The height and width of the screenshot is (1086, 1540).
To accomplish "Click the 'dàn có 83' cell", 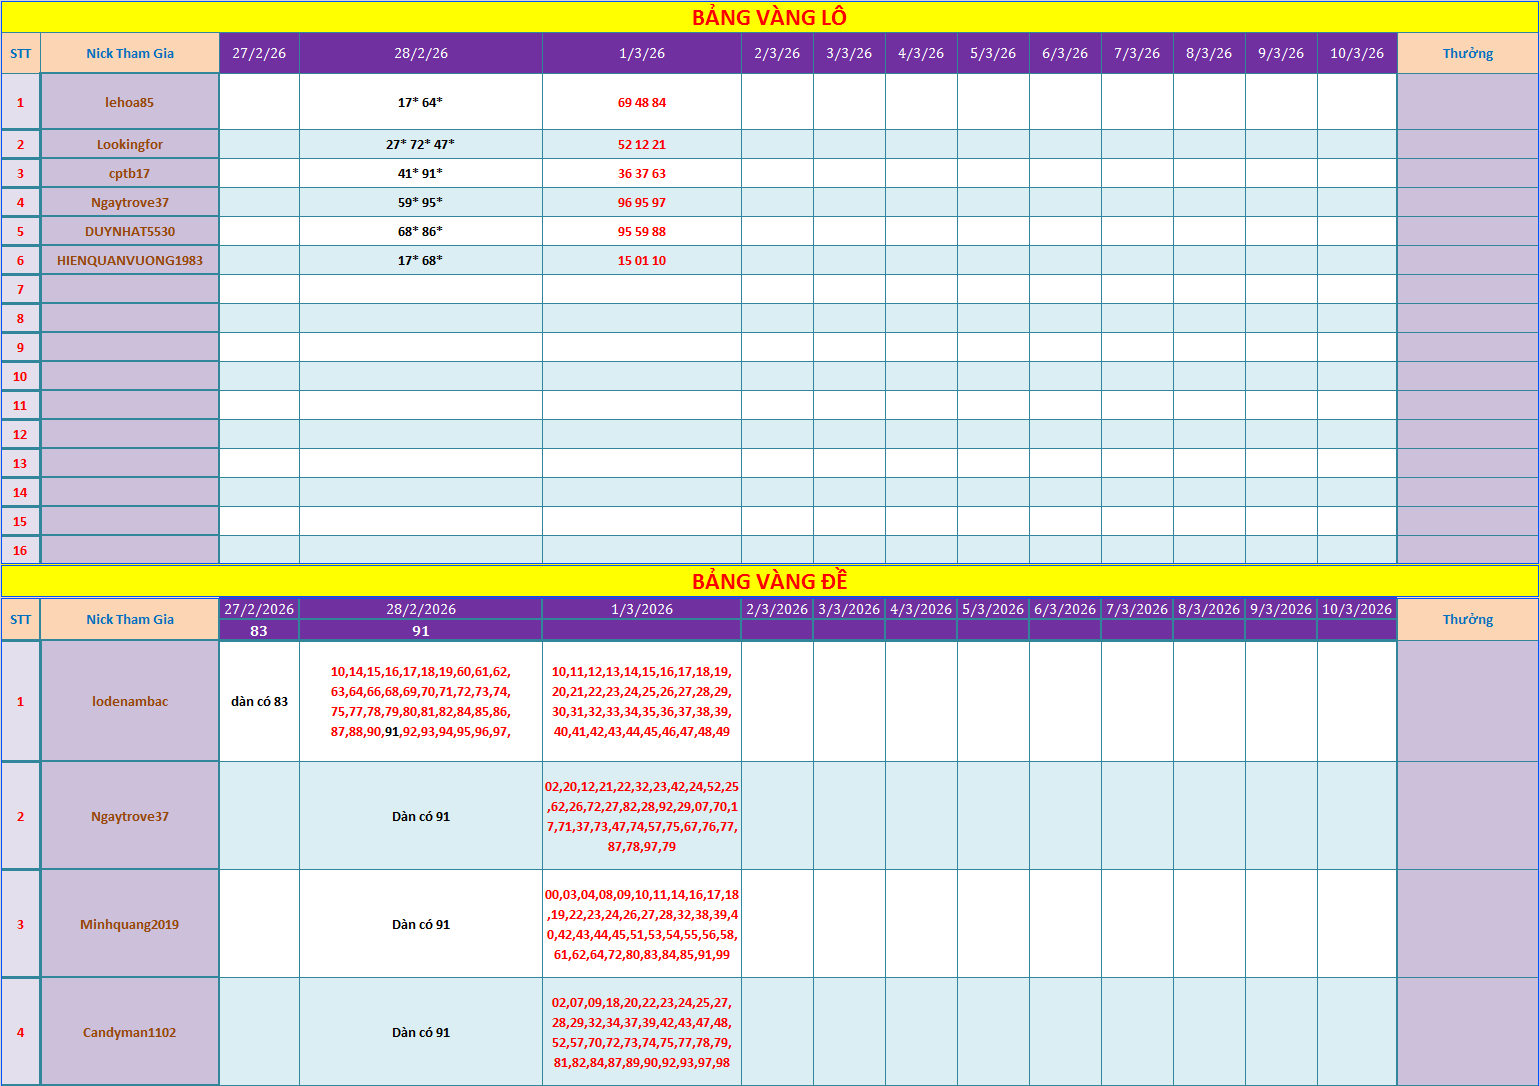I will [x=259, y=701].
